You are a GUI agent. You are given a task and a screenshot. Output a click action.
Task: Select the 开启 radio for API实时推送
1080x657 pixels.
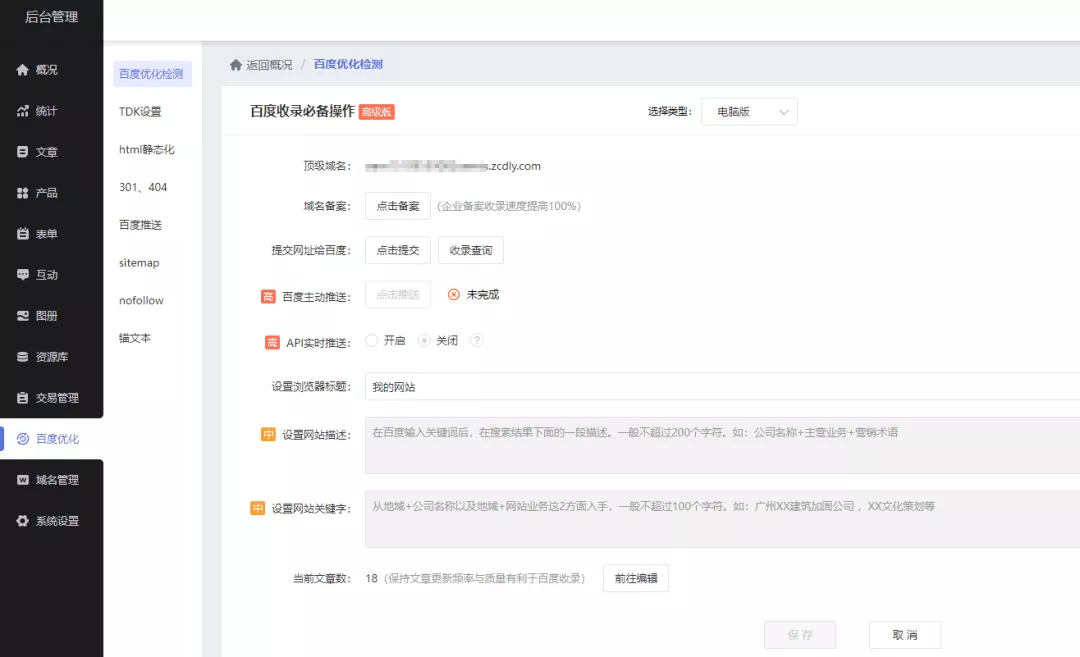371,340
